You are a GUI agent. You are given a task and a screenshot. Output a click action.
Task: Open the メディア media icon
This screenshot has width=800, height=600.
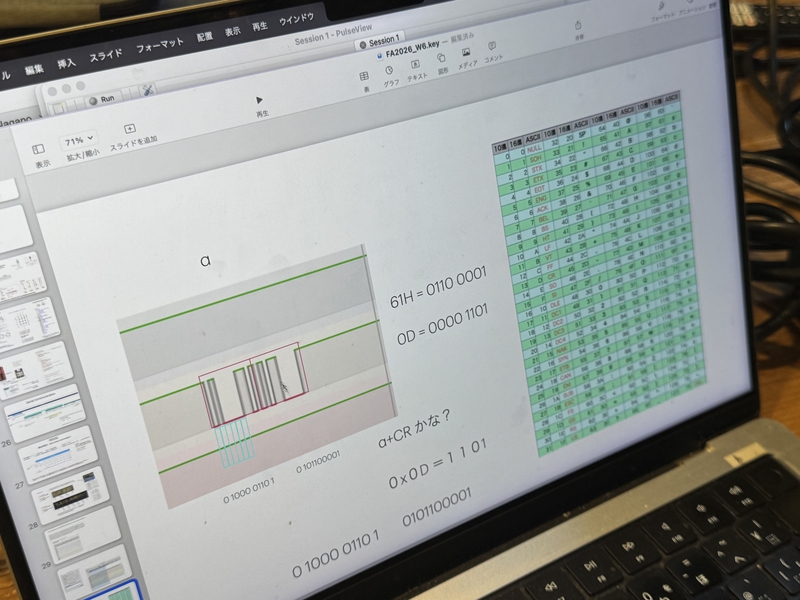(x=466, y=52)
